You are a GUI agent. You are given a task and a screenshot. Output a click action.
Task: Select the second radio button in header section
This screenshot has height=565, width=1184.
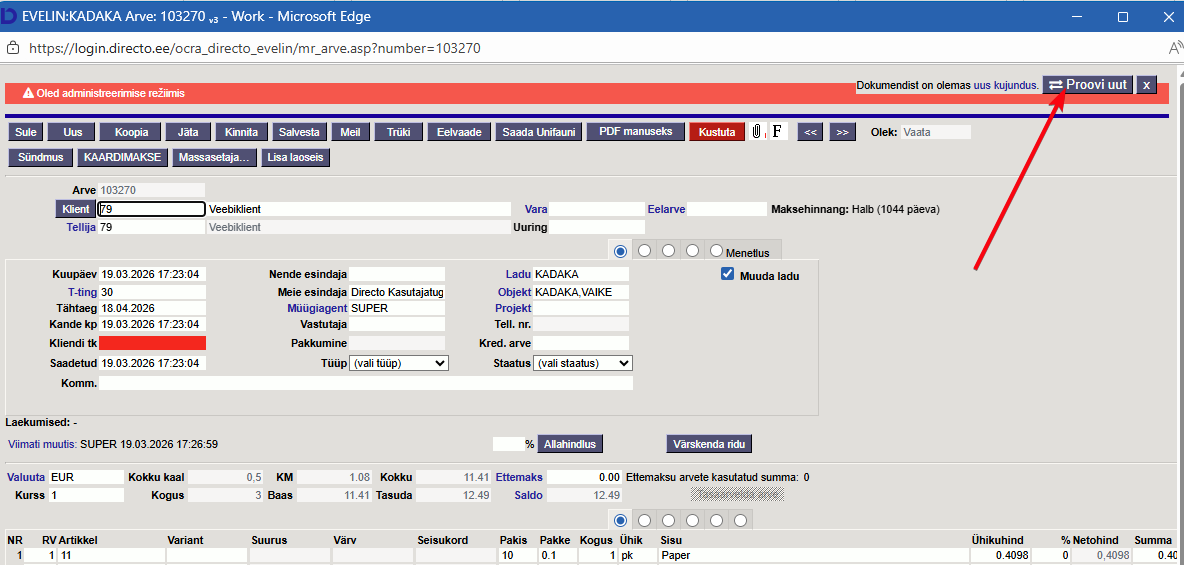pyautogui.click(x=645, y=250)
